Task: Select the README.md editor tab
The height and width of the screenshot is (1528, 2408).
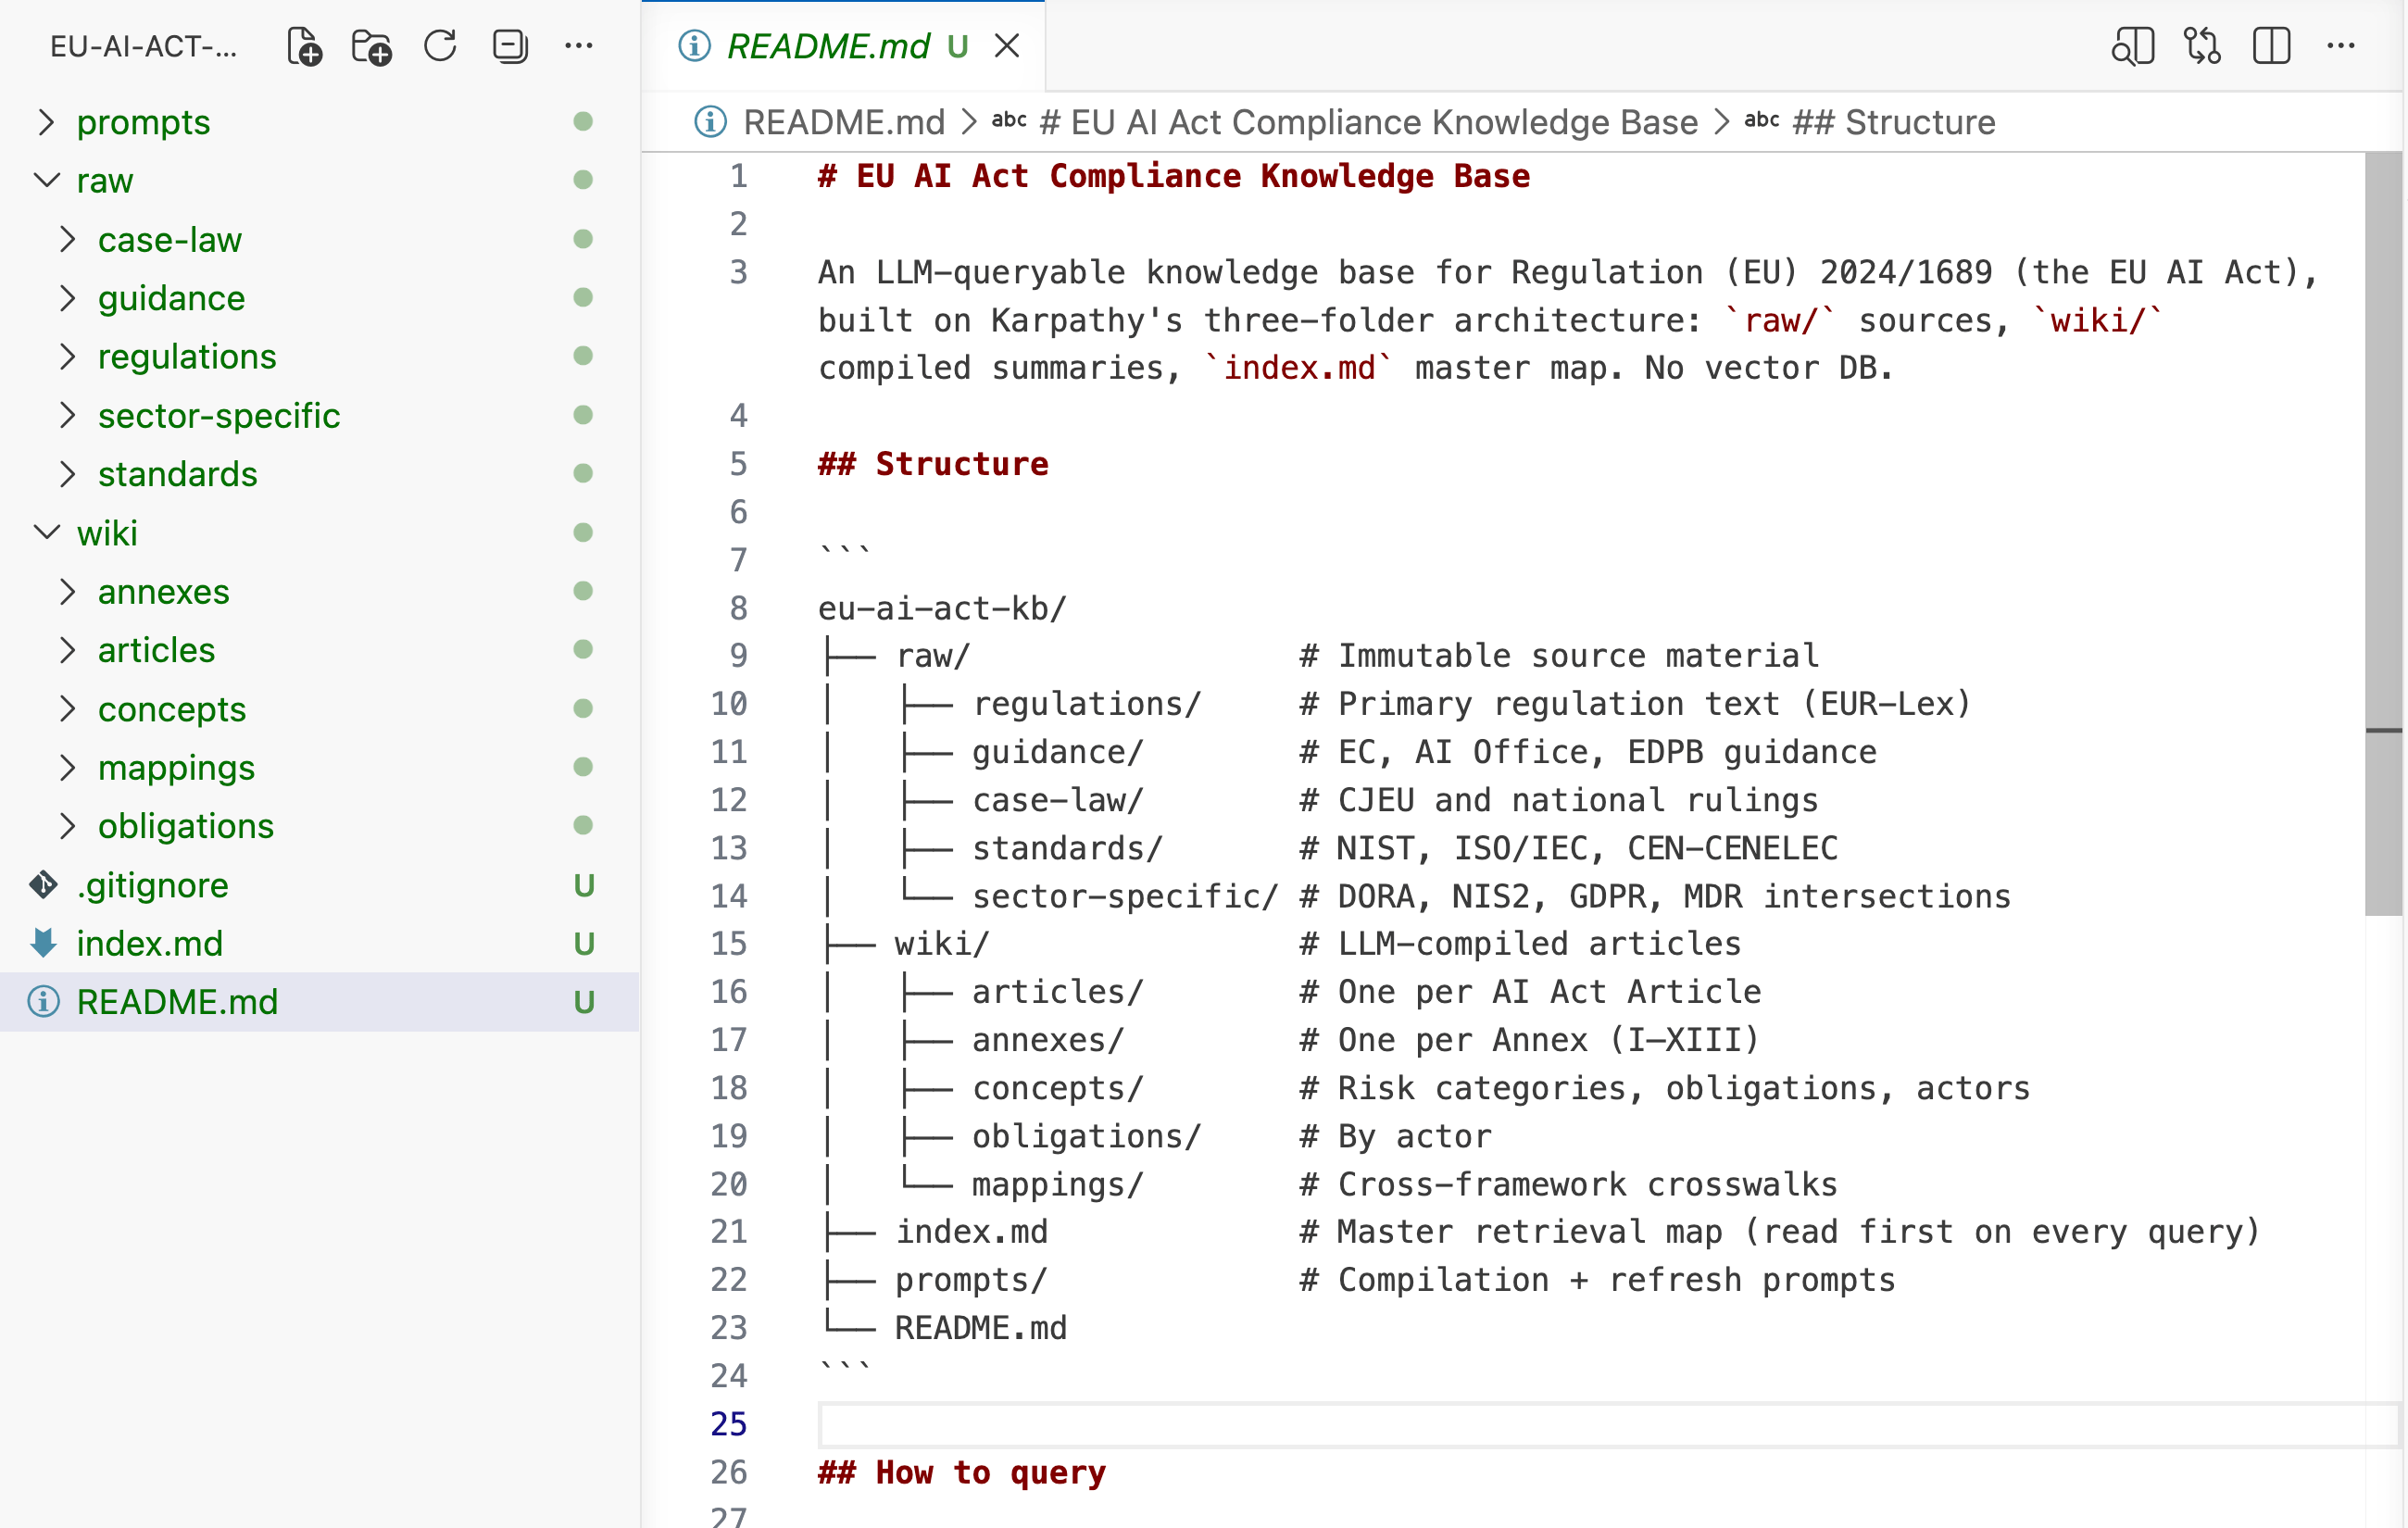Action: point(828,46)
